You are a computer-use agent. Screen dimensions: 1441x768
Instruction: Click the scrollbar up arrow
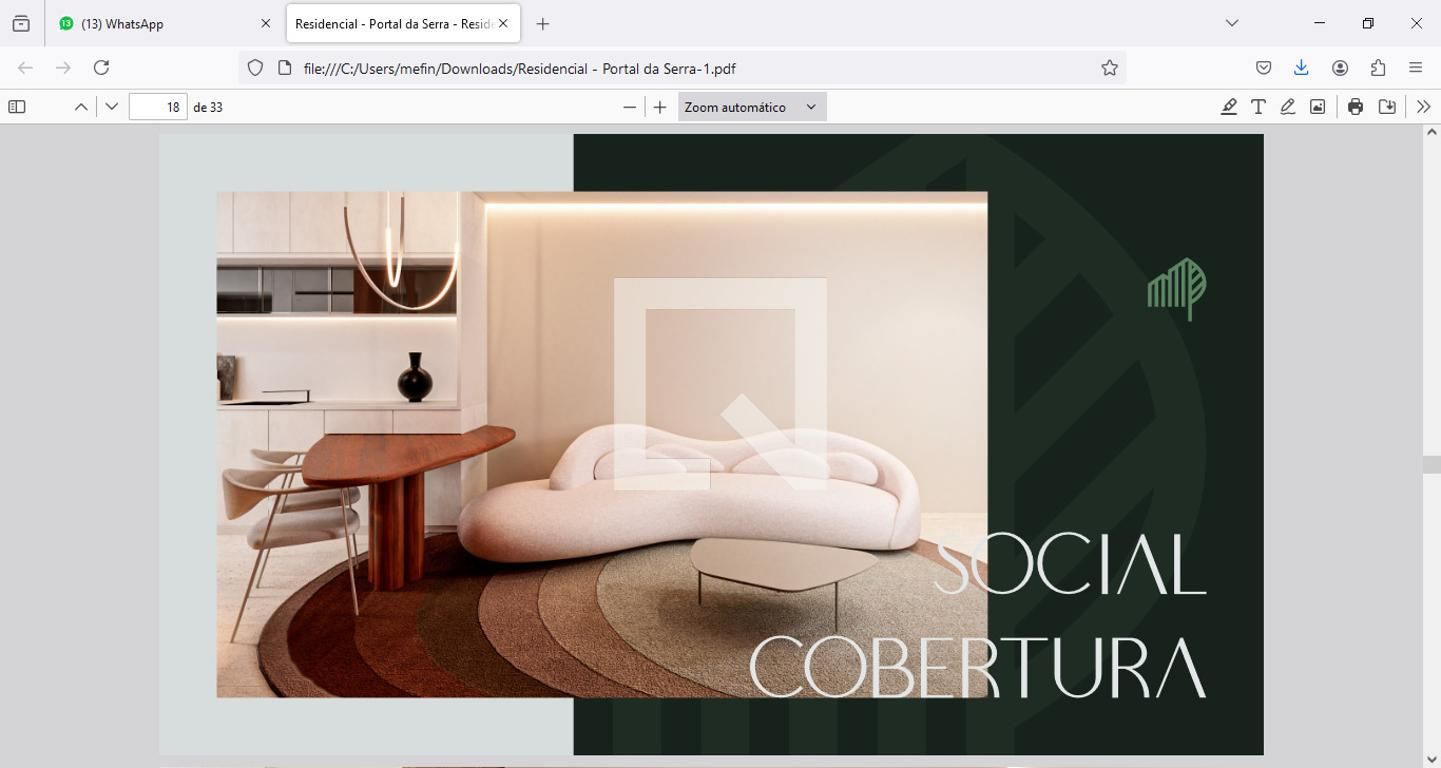coord(1431,133)
